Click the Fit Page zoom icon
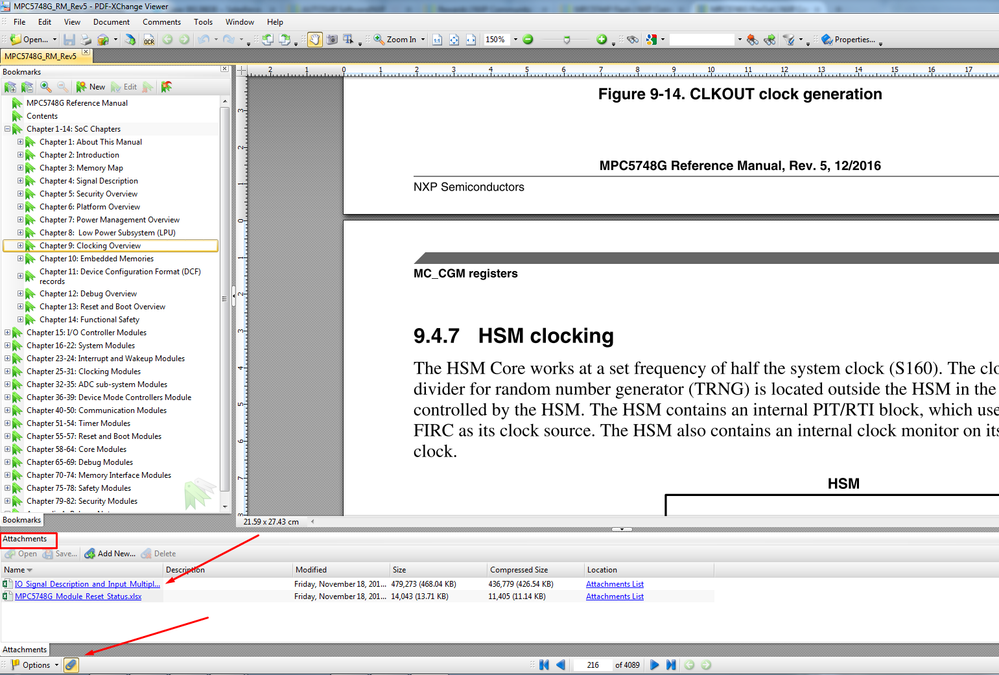Image resolution: width=999 pixels, height=675 pixels. pyautogui.click(x=454, y=40)
